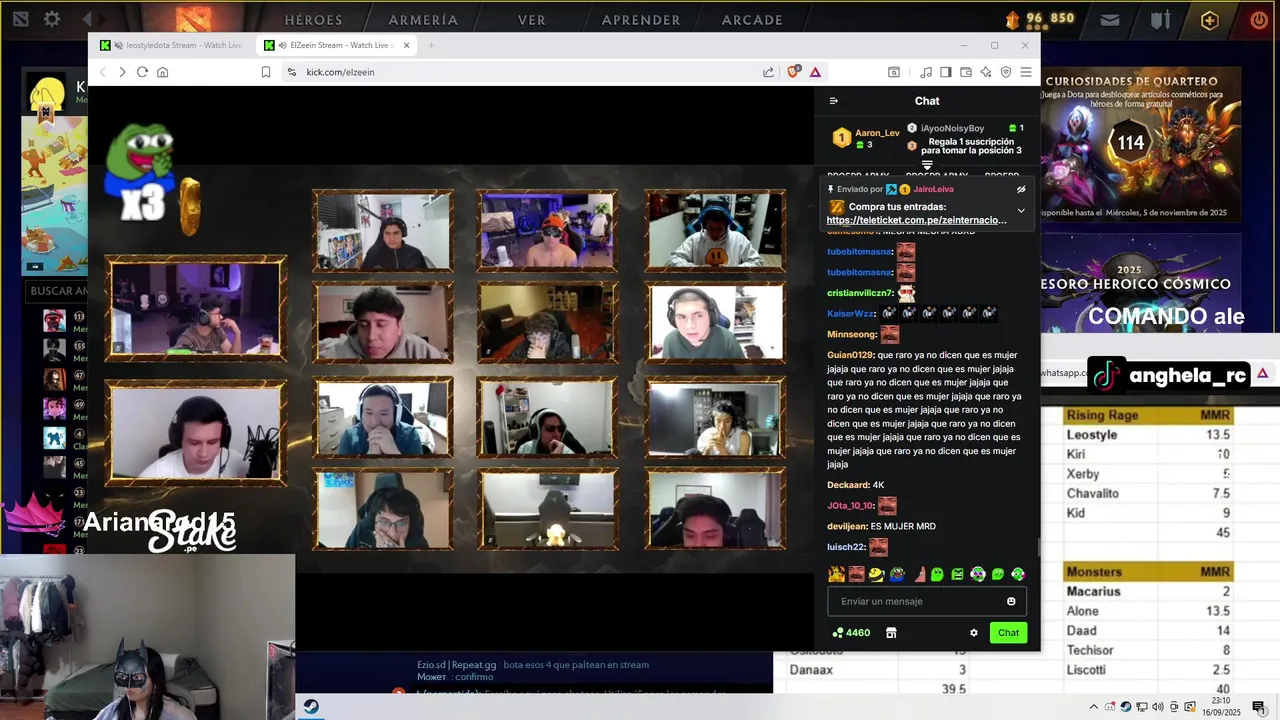Open the teleticket.com.pe pinned link
The height and width of the screenshot is (720, 1280).
pyautogui.click(x=917, y=220)
